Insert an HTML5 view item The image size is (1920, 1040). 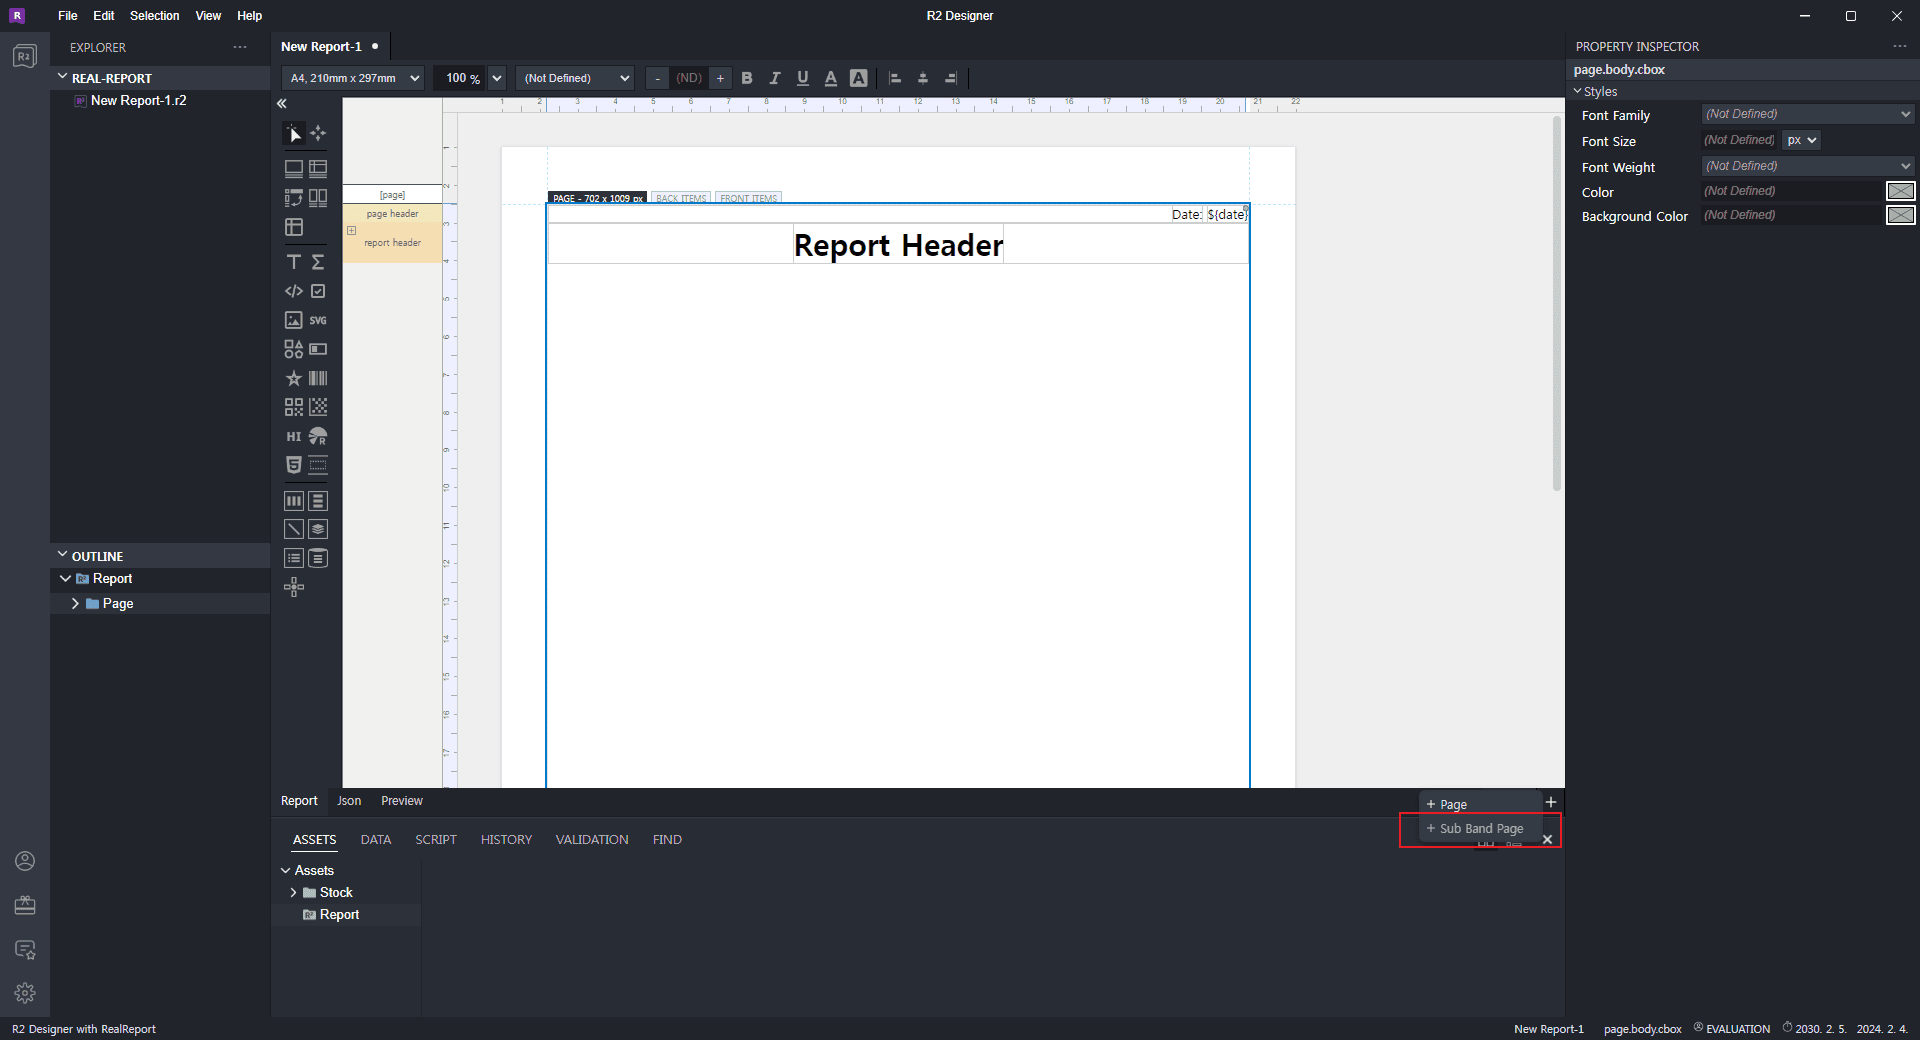(294, 465)
